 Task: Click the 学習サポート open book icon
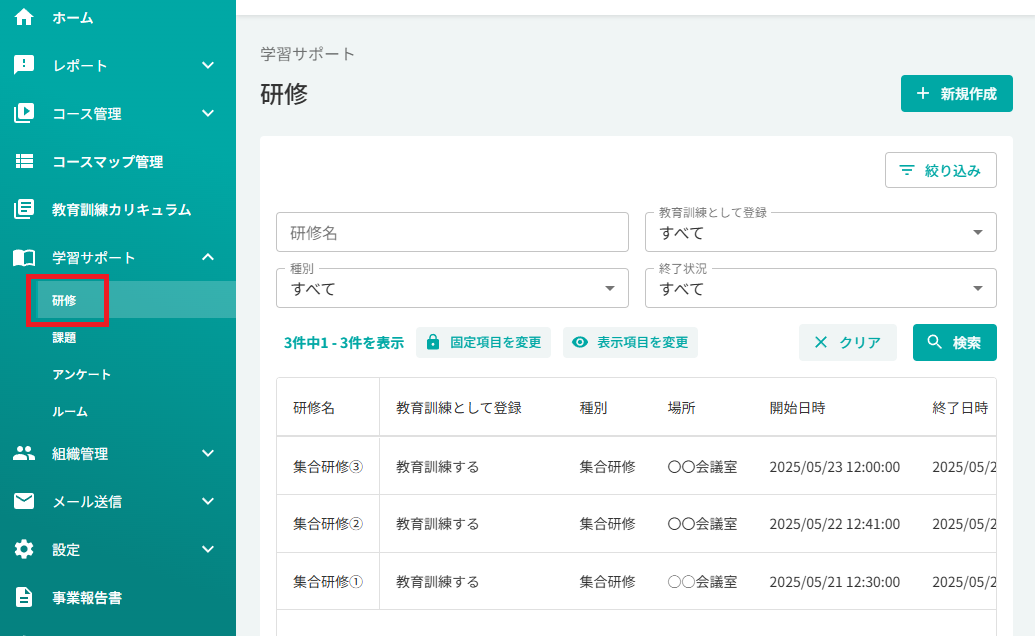24,257
